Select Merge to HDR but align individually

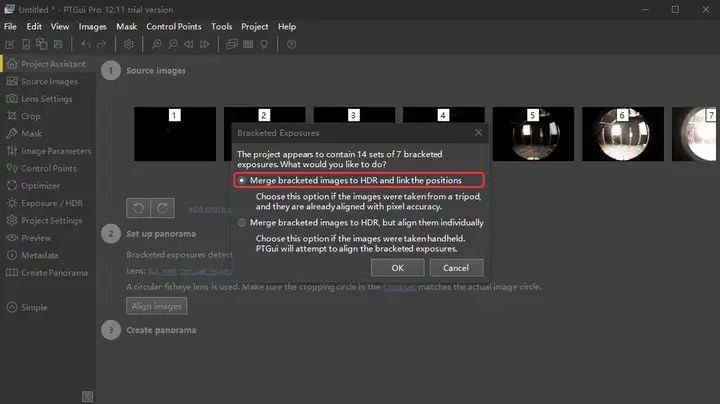click(360, 223)
